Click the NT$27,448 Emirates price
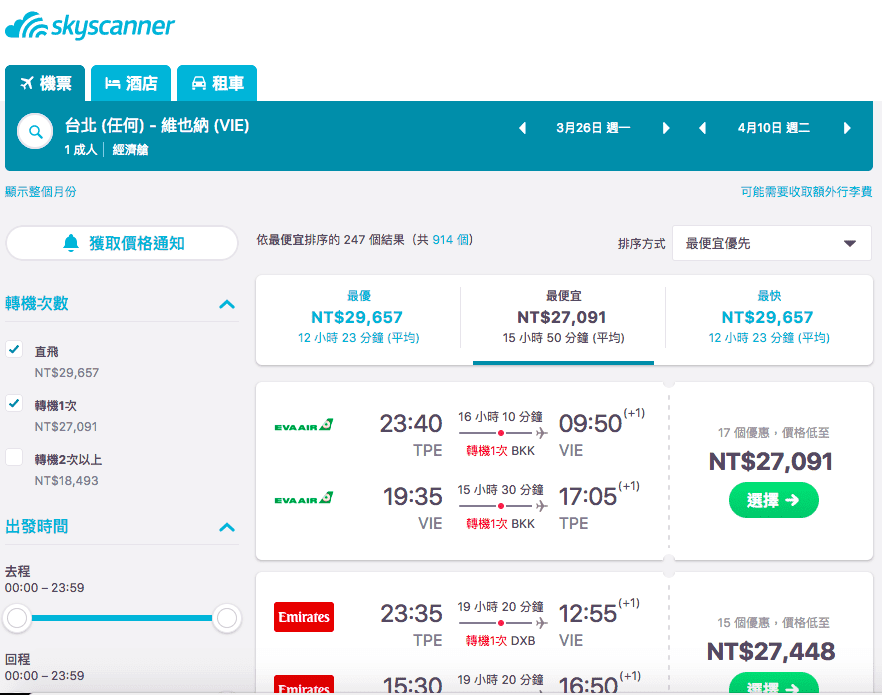882x695 pixels. tap(771, 652)
